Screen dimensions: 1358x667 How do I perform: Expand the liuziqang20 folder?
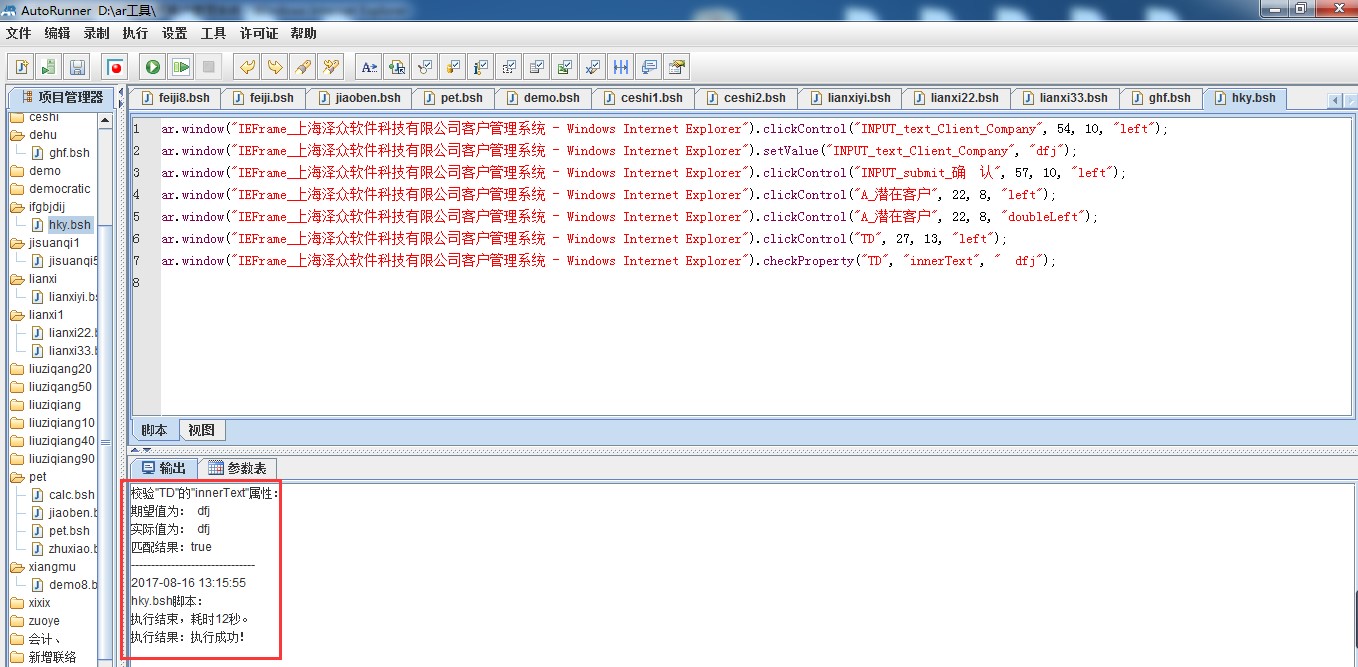59,369
